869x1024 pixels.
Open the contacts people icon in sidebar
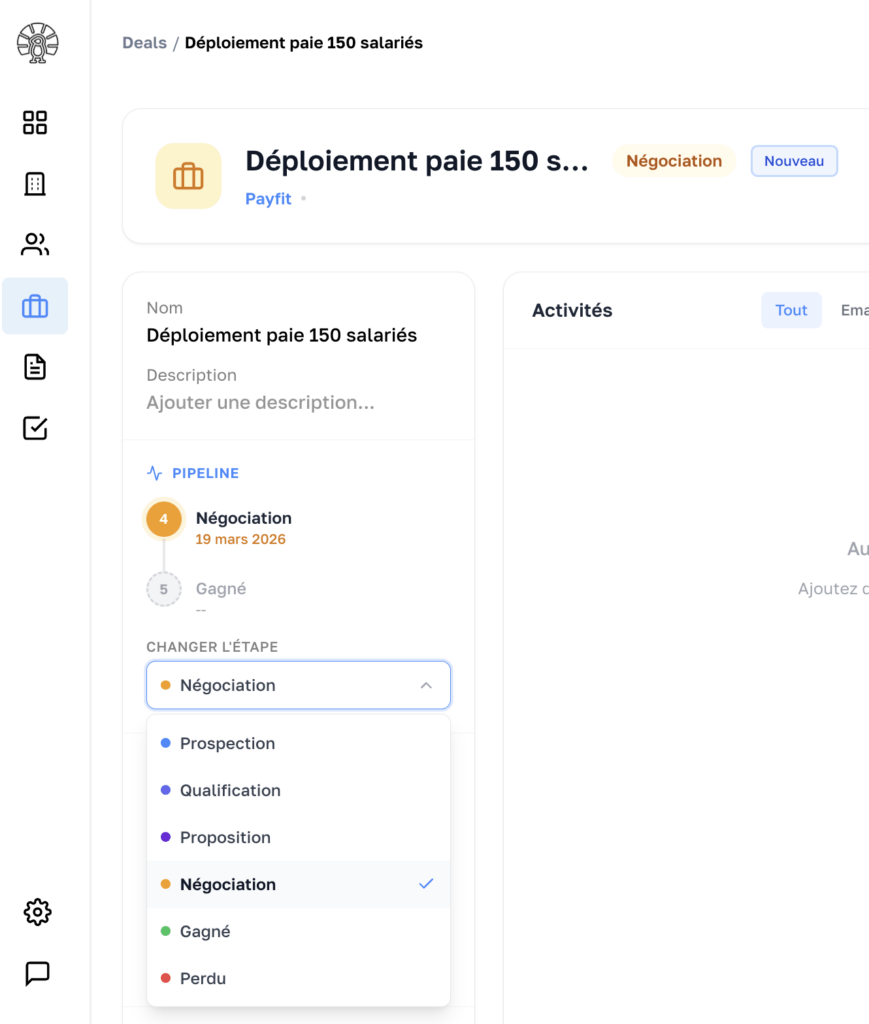pos(35,245)
